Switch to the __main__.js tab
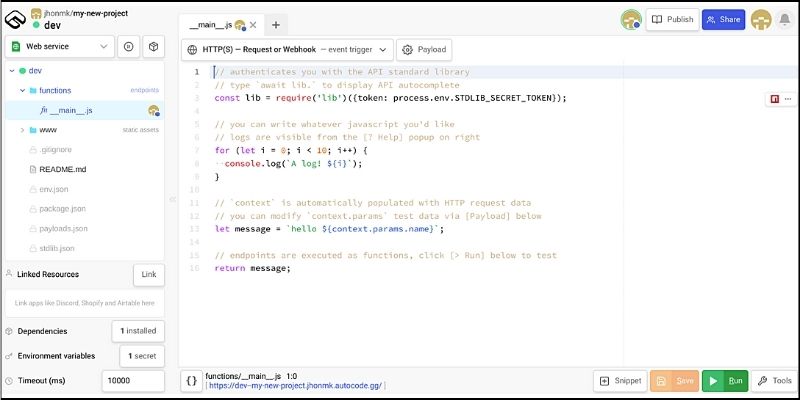Image resolution: width=800 pixels, height=400 pixels. coord(210,24)
